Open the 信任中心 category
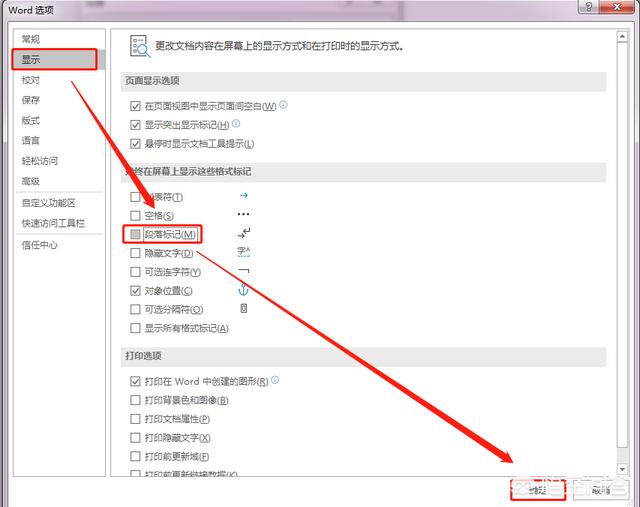 click(x=59, y=245)
